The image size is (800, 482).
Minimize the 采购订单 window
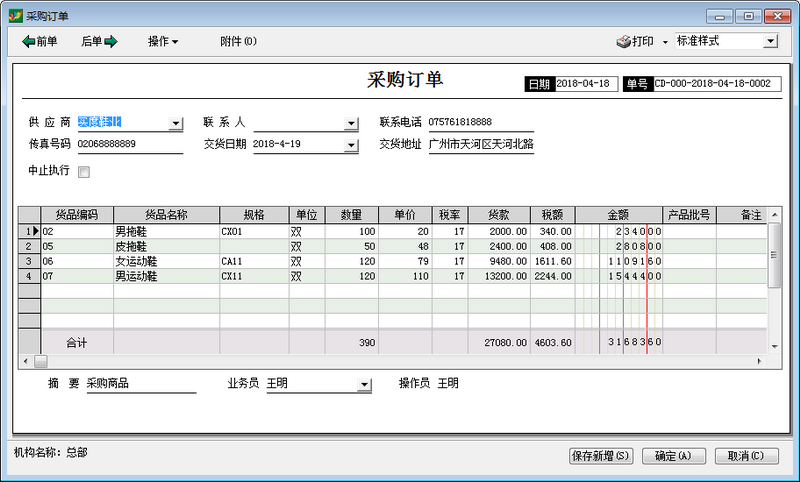tap(719, 16)
